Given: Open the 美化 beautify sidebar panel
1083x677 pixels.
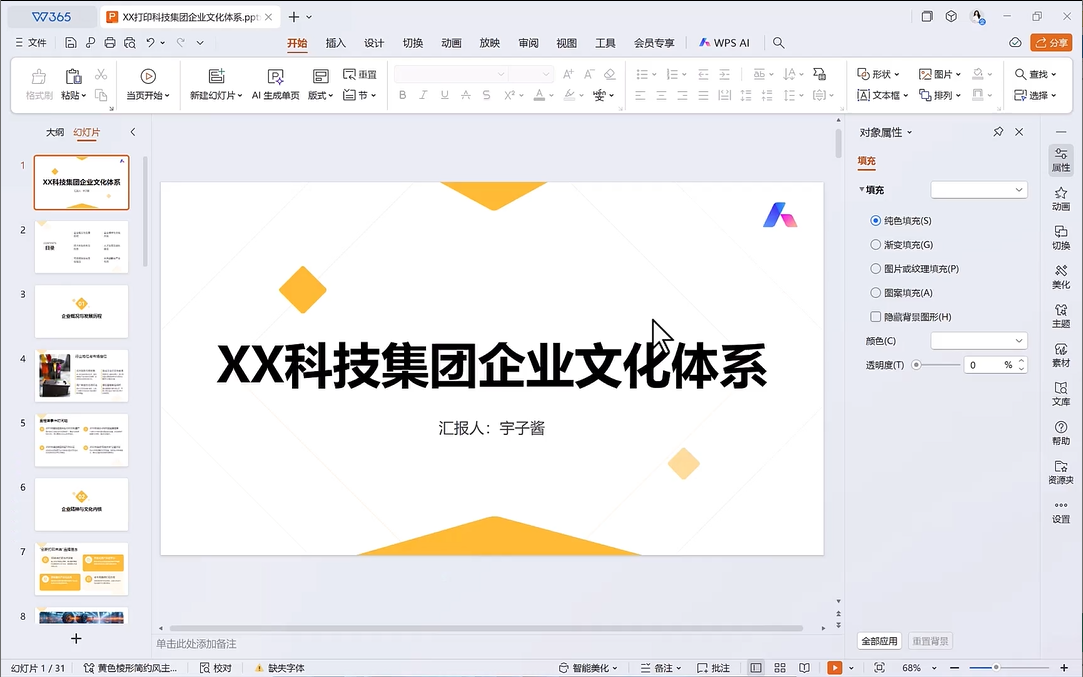Looking at the screenshot, I should (x=1061, y=276).
